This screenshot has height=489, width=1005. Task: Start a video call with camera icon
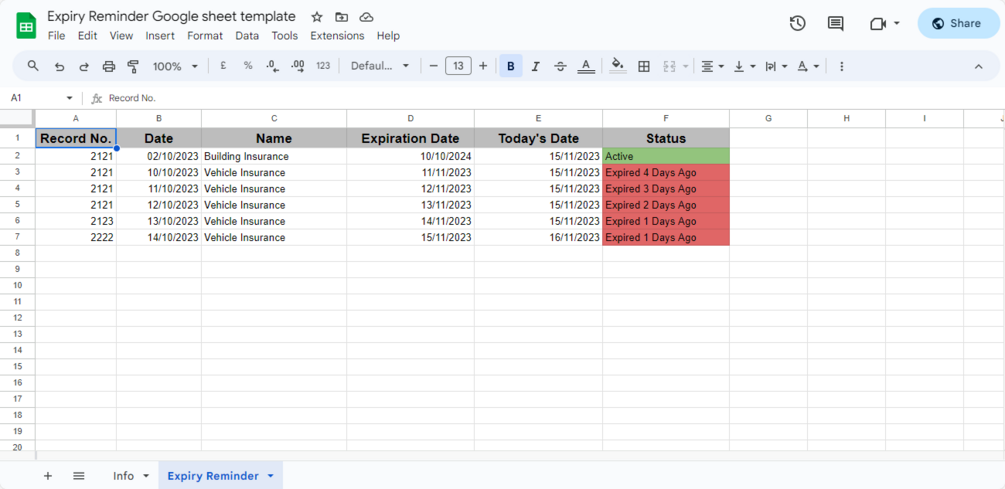click(x=877, y=24)
